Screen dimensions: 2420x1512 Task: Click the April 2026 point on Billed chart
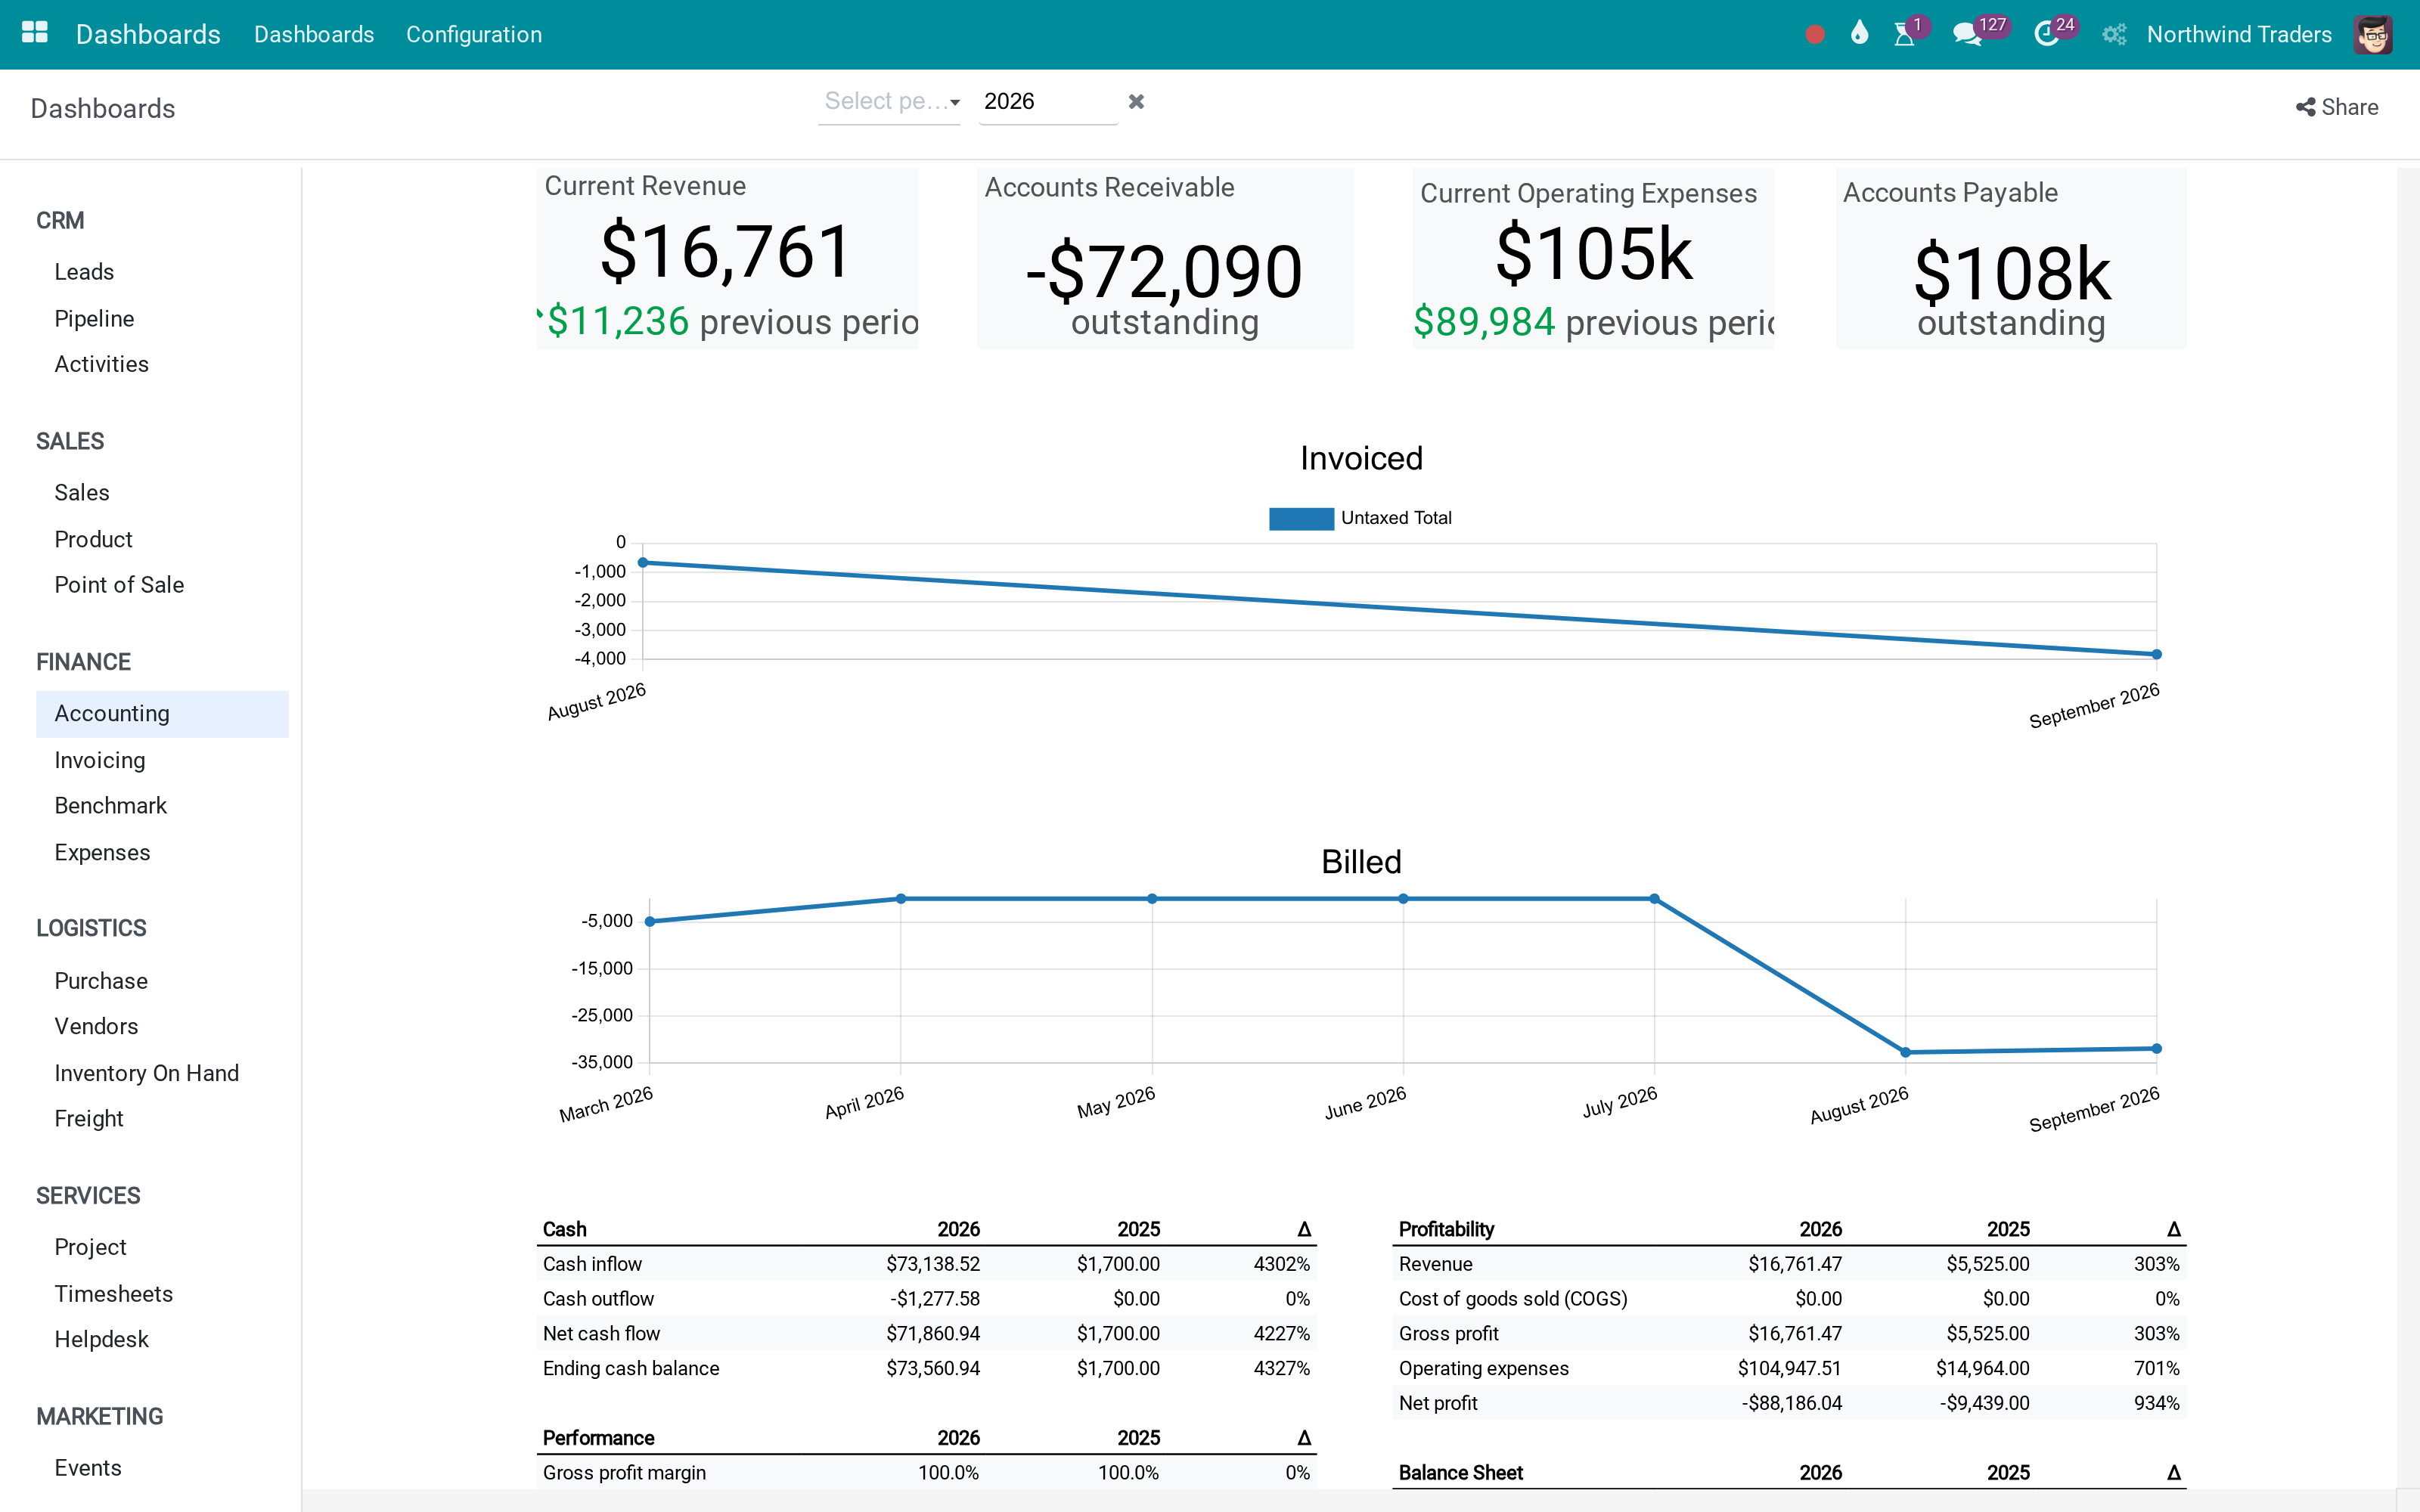coord(901,899)
